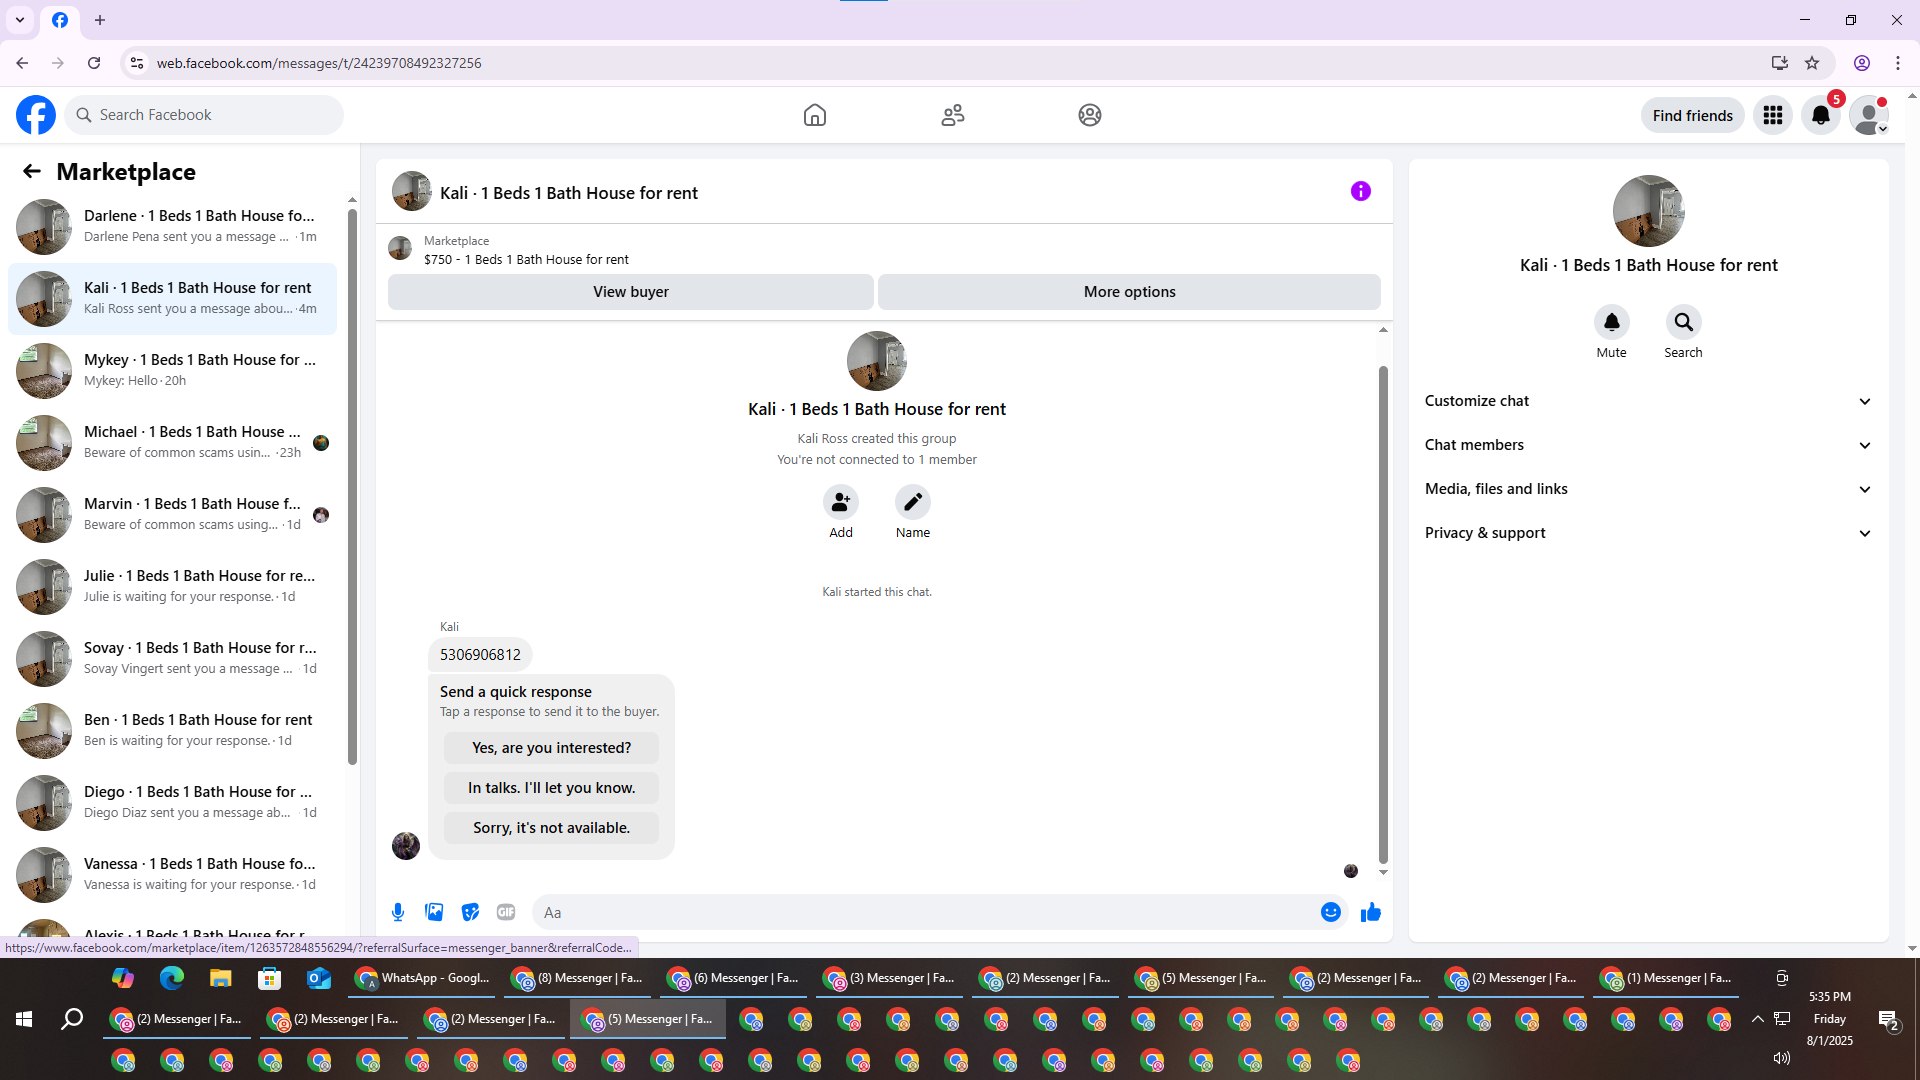This screenshot has width=1920, height=1080.
Task: Open the Facebook notifications bell
Action: tap(1820, 115)
